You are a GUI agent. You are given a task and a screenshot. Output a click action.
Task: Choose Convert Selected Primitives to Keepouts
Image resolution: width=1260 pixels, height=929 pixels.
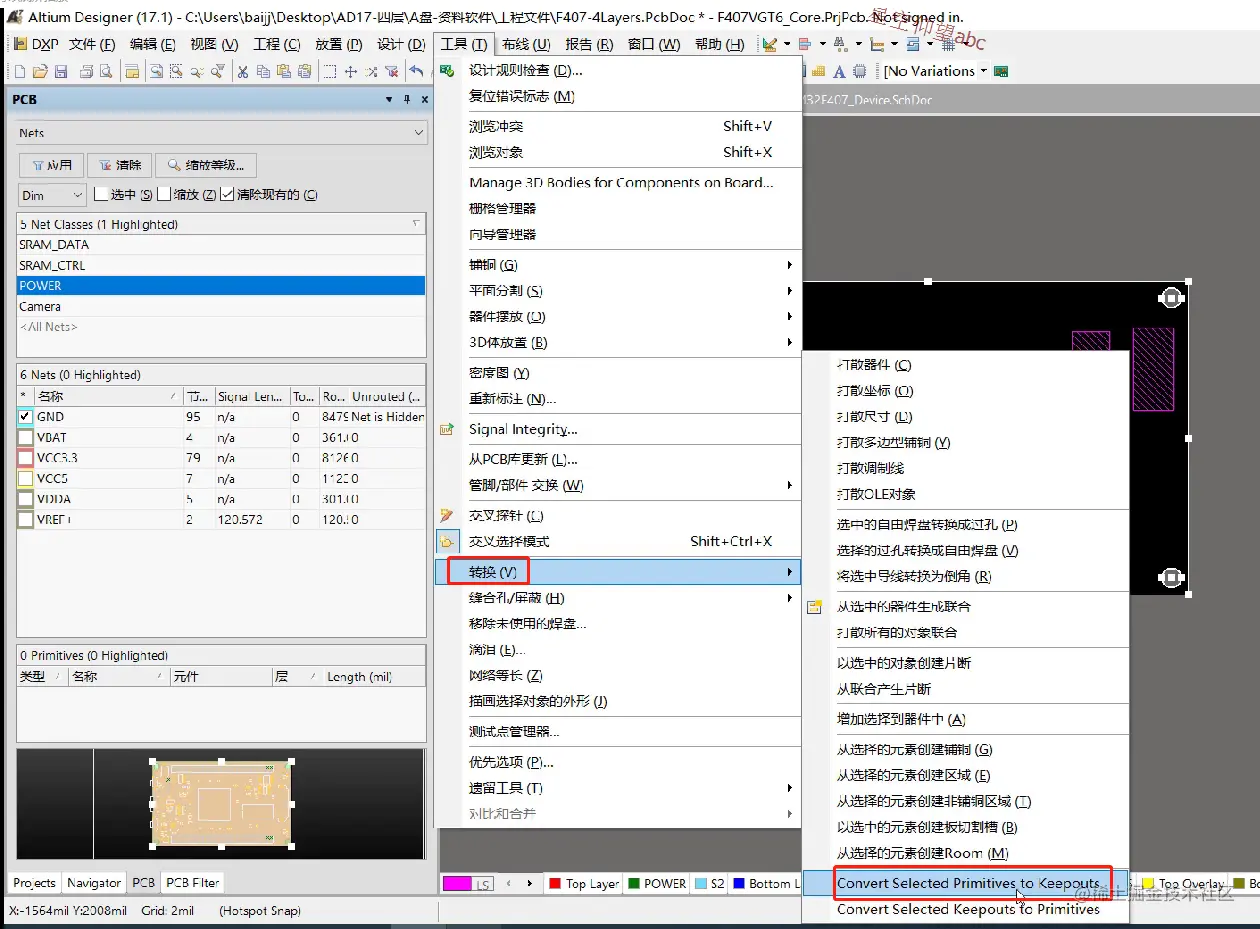coord(968,883)
